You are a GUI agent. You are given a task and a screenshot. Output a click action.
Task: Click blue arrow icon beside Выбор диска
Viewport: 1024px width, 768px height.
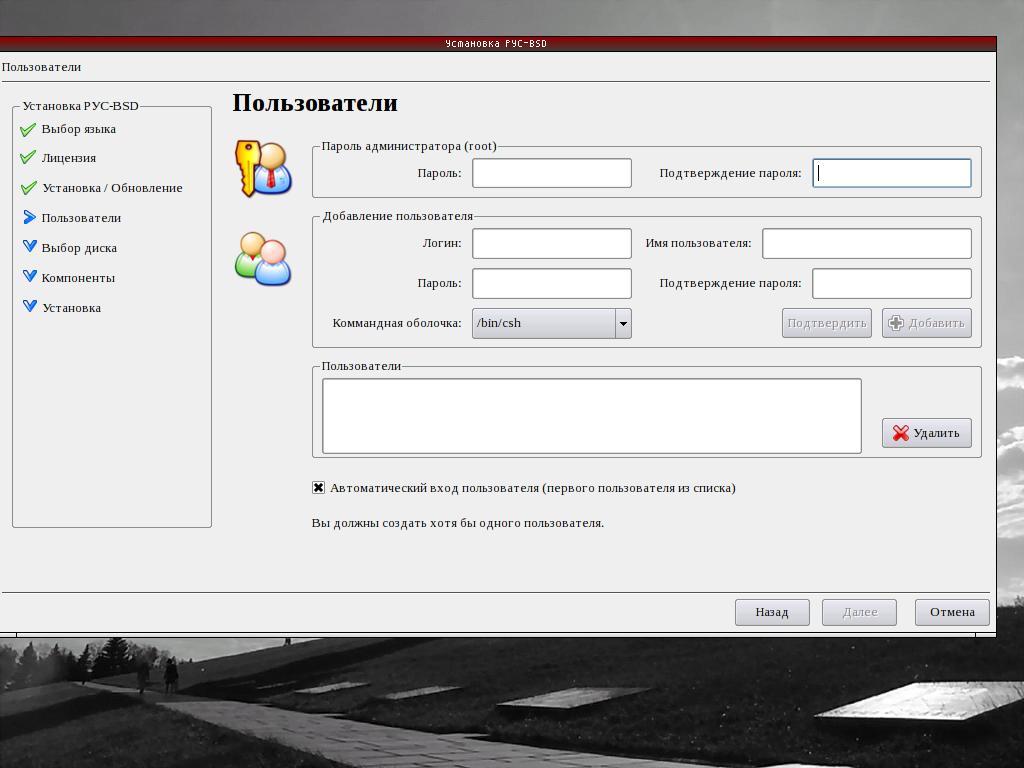point(29,248)
